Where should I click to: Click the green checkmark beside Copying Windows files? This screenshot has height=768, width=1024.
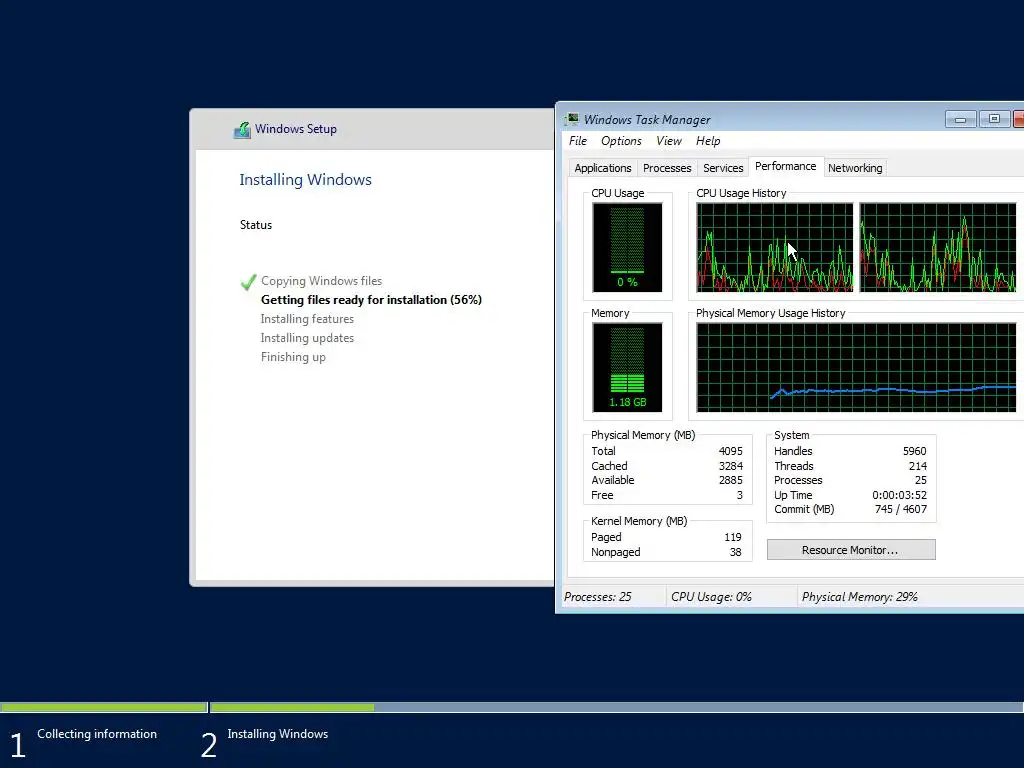pos(248,281)
